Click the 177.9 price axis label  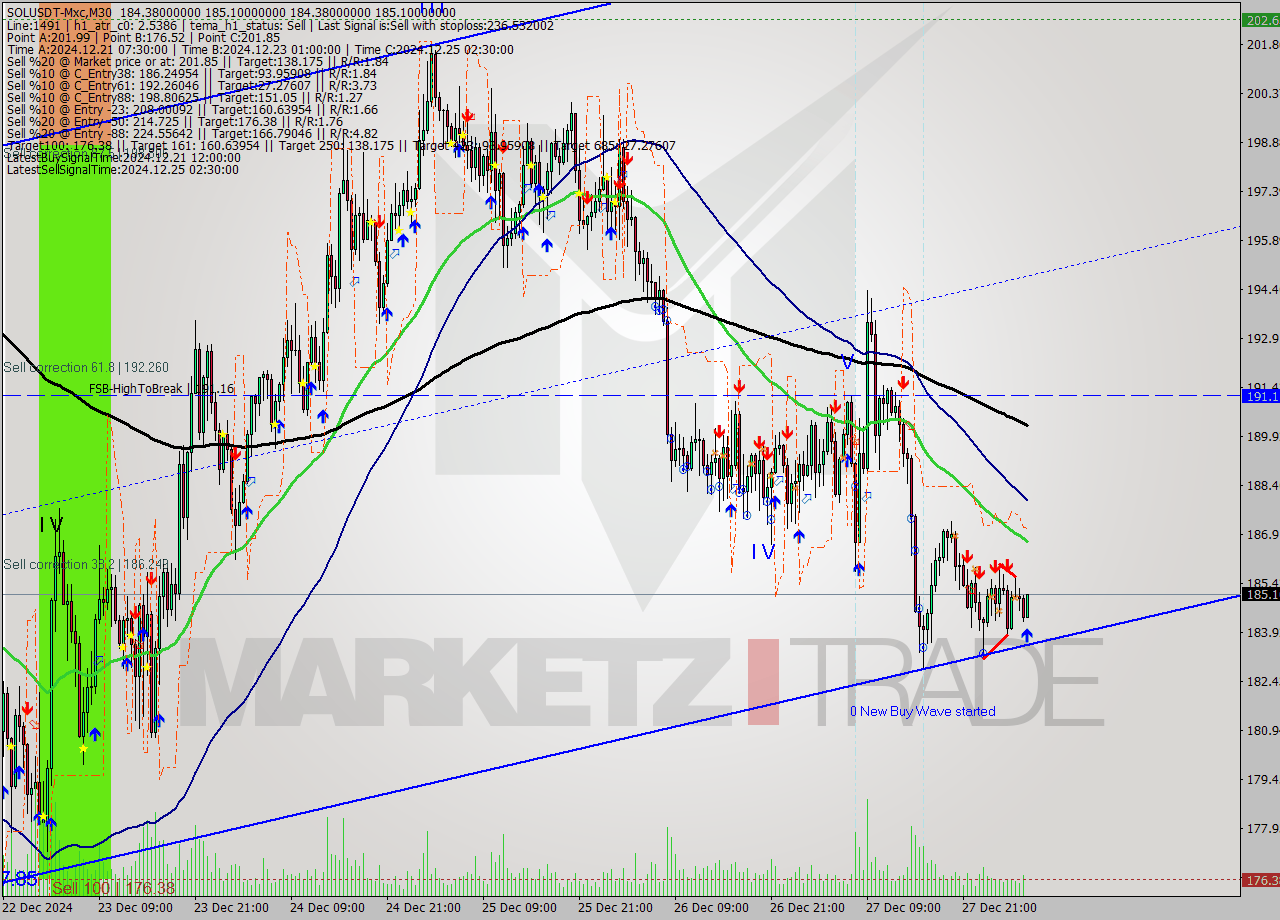[1261, 828]
